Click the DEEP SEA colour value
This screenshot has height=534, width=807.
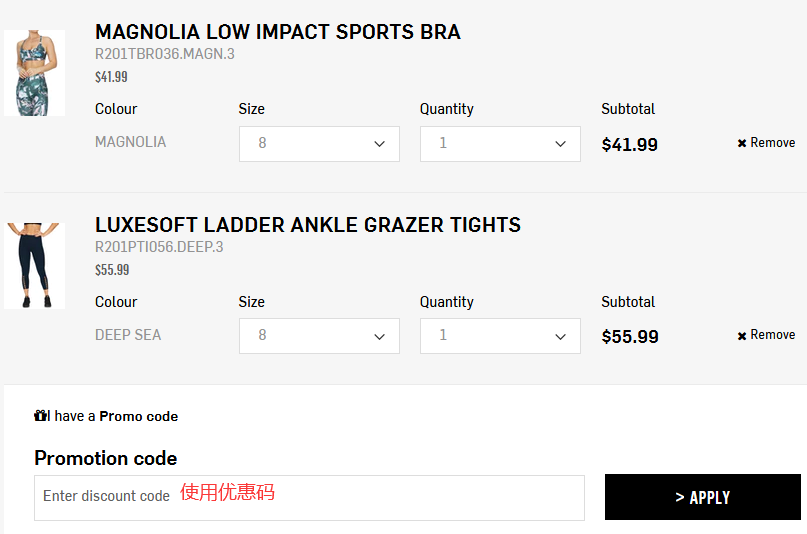128,335
